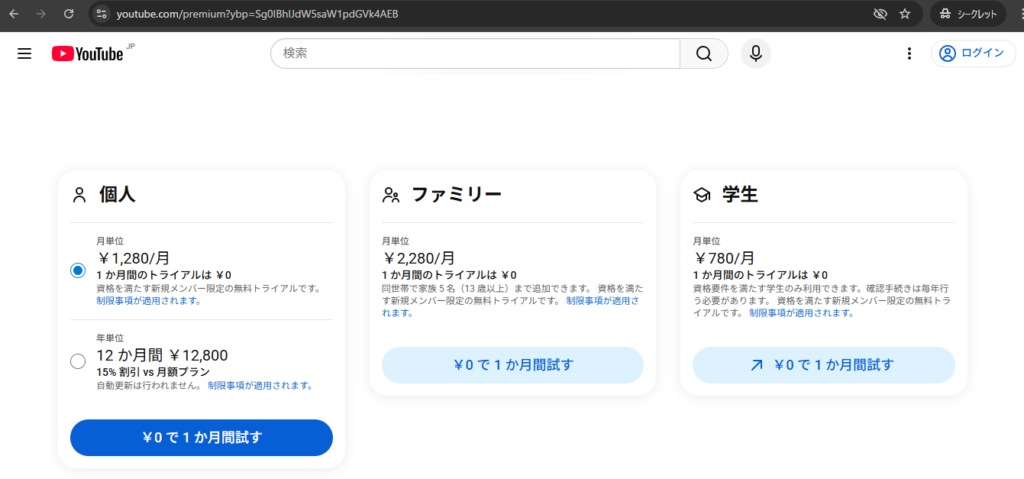Click the ファミリー plan ¥0 で 1 か月間試す button
Screen dimensions: 1024x479
coord(513,365)
